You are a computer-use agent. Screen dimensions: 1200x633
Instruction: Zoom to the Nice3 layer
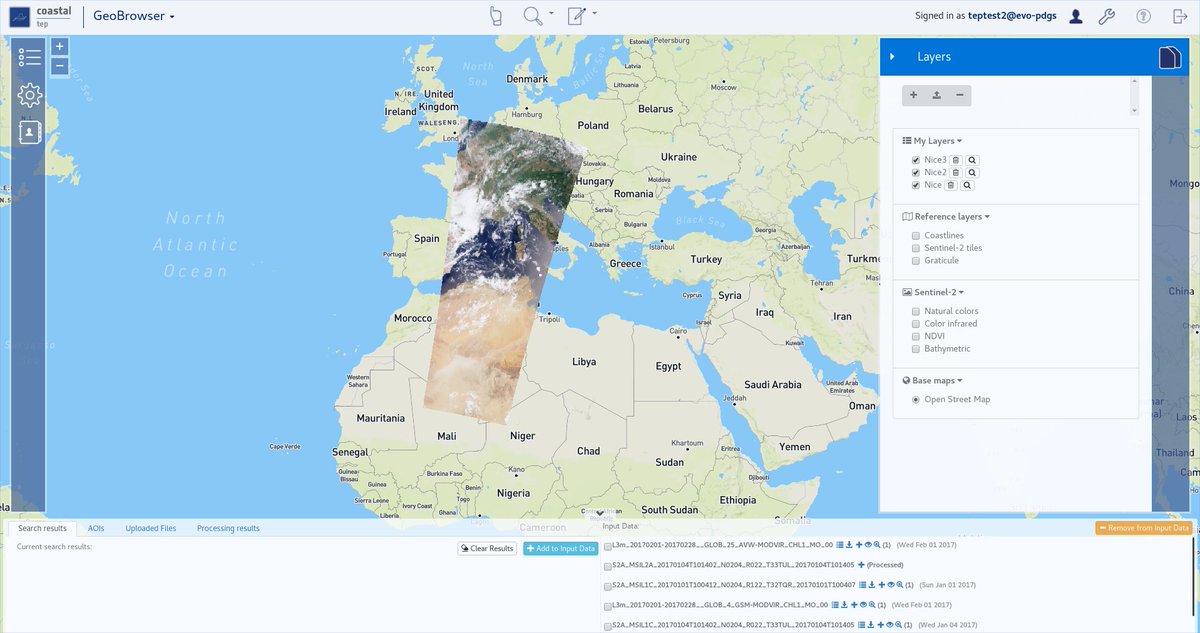point(972,160)
